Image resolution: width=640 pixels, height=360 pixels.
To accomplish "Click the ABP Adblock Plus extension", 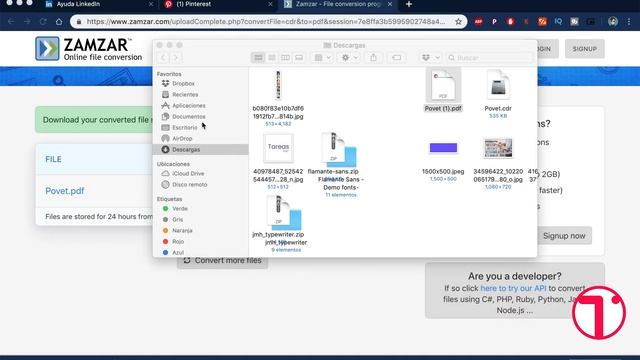I will (478, 22).
